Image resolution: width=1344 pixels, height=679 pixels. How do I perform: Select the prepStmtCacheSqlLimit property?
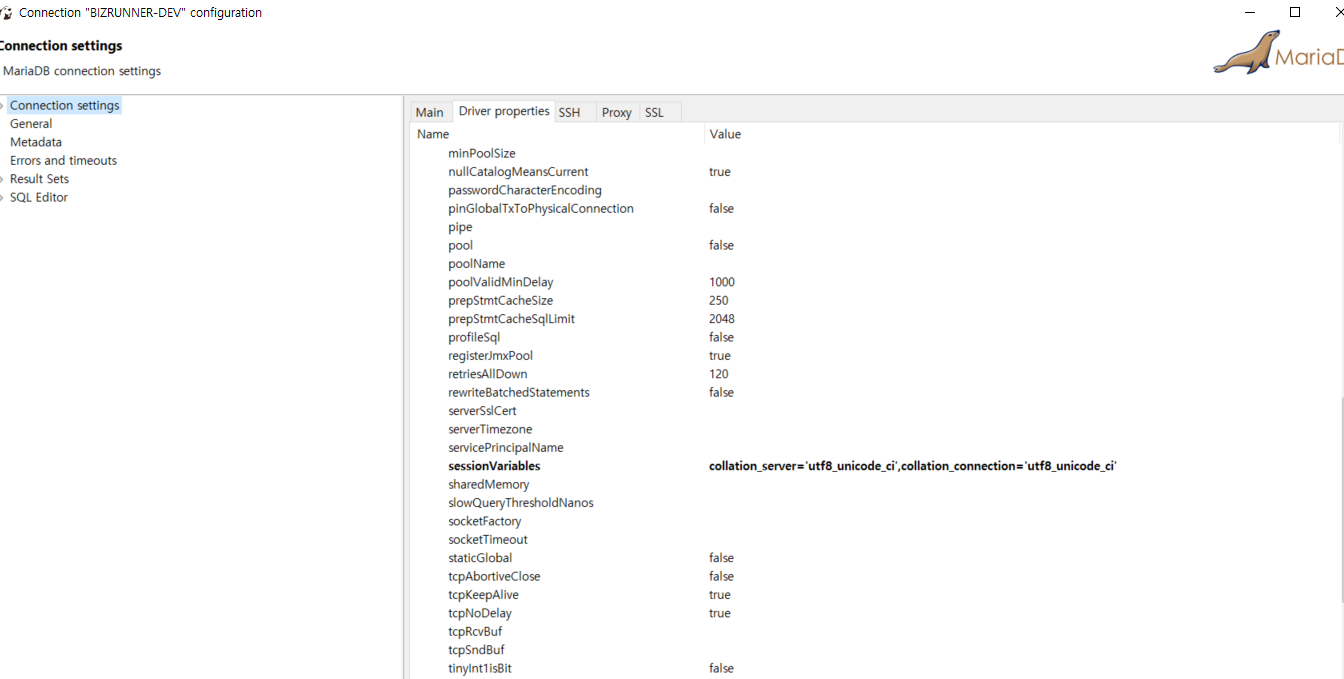tap(512, 319)
